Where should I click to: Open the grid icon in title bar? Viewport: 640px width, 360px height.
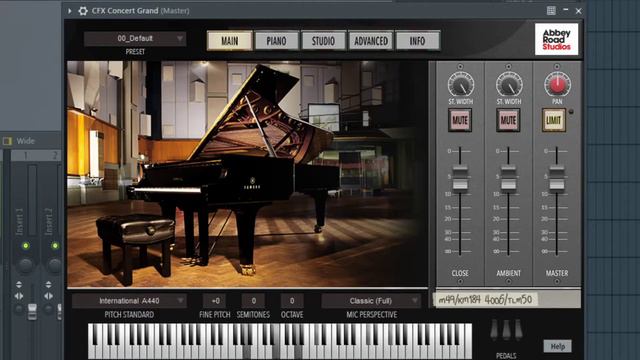(x=551, y=11)
